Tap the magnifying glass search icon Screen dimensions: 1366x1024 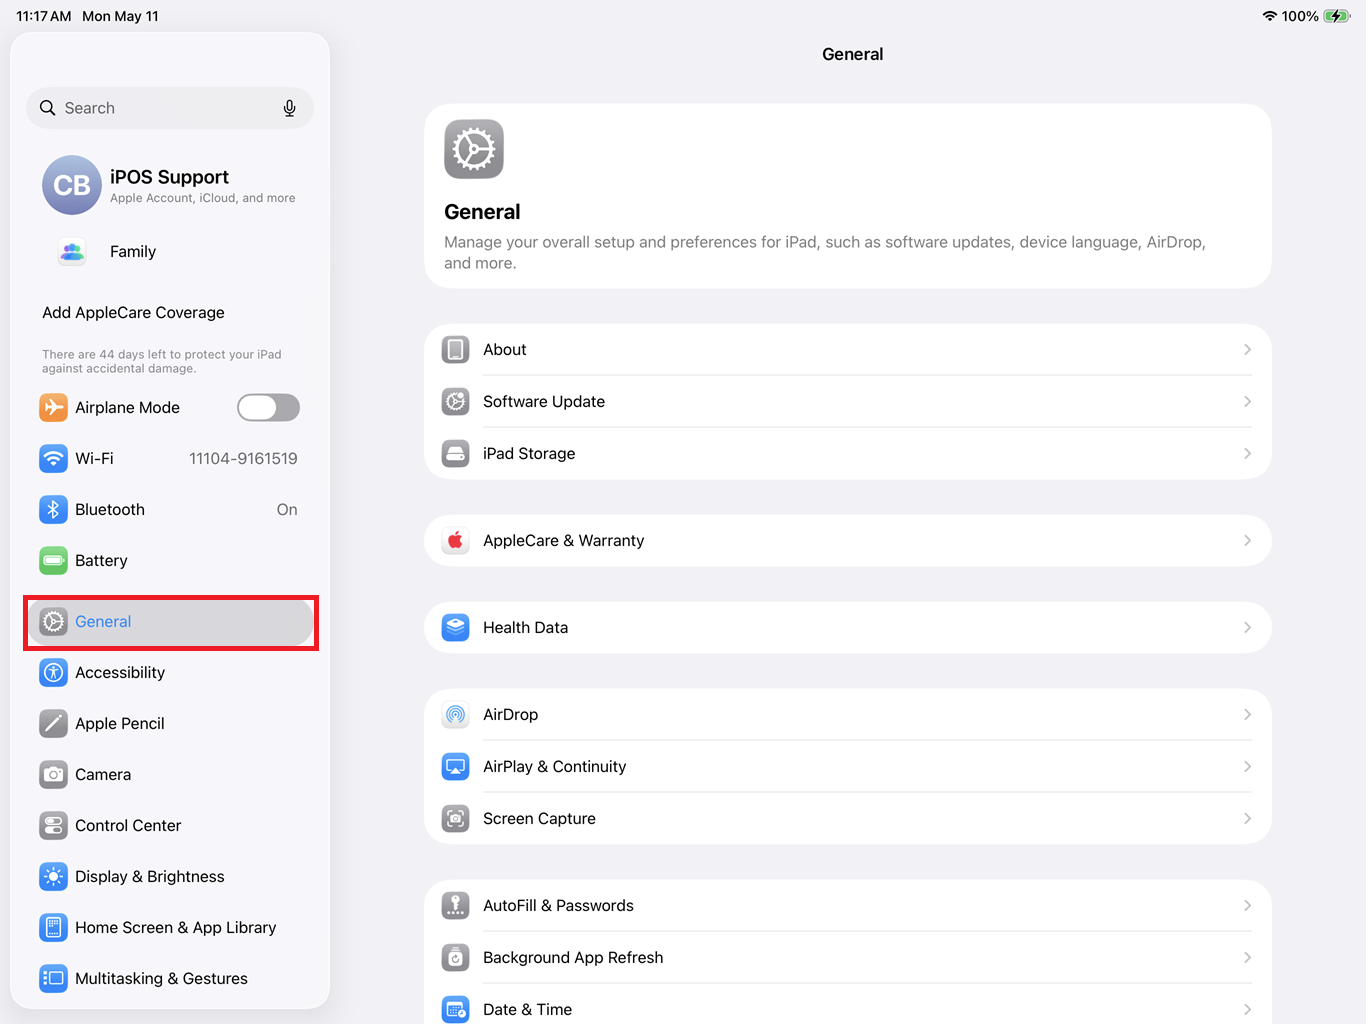[x=47, y=108]
